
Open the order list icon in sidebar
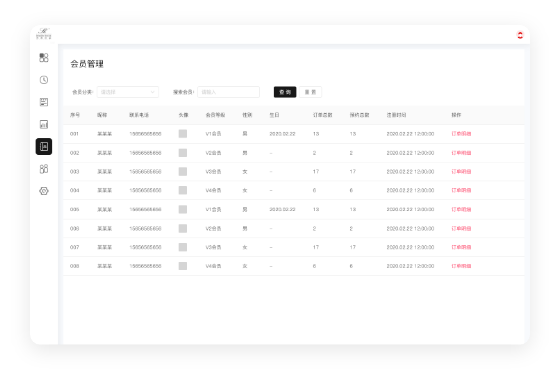pyautogui.click(x=44, y=102)
